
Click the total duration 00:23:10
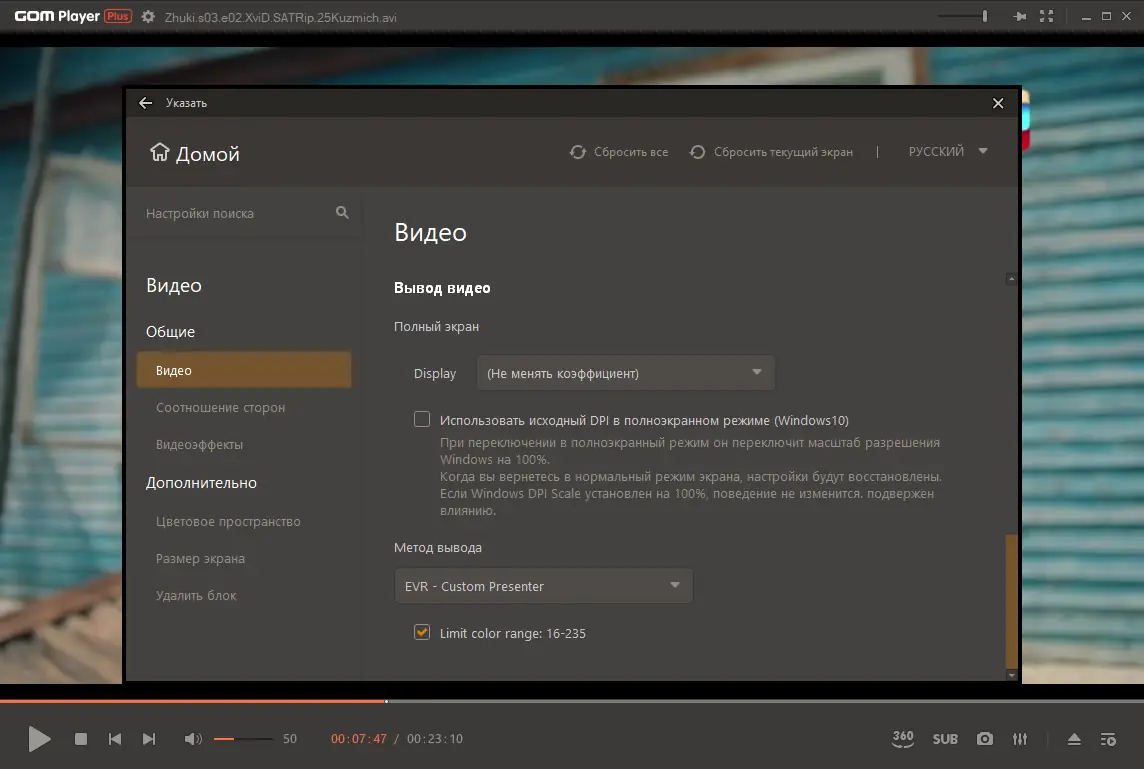tap(435, 739)
